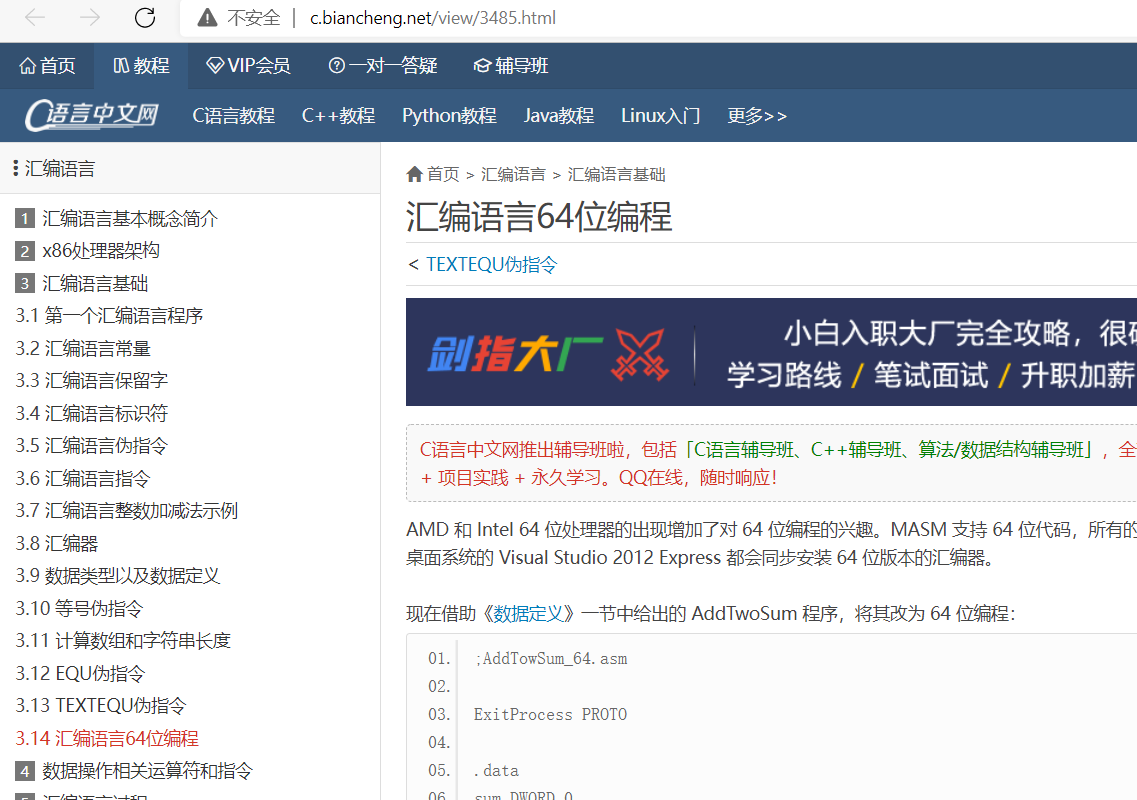The height and width of the screenshot is (800, 1137).
Task: Open 3.2 汇编语言常量
Action: (83, 348)
